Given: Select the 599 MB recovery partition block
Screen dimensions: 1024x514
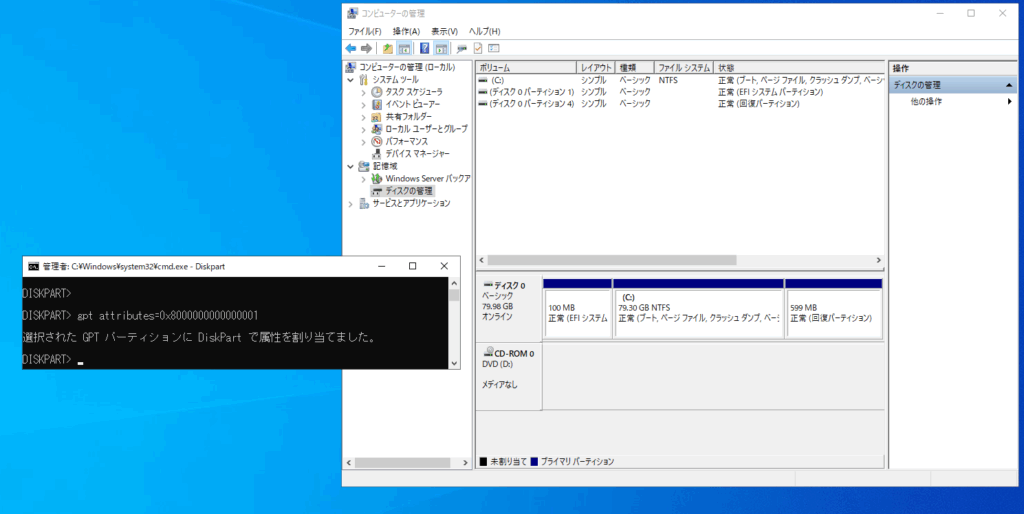Looking at the screenshot, I should [833, 313].
